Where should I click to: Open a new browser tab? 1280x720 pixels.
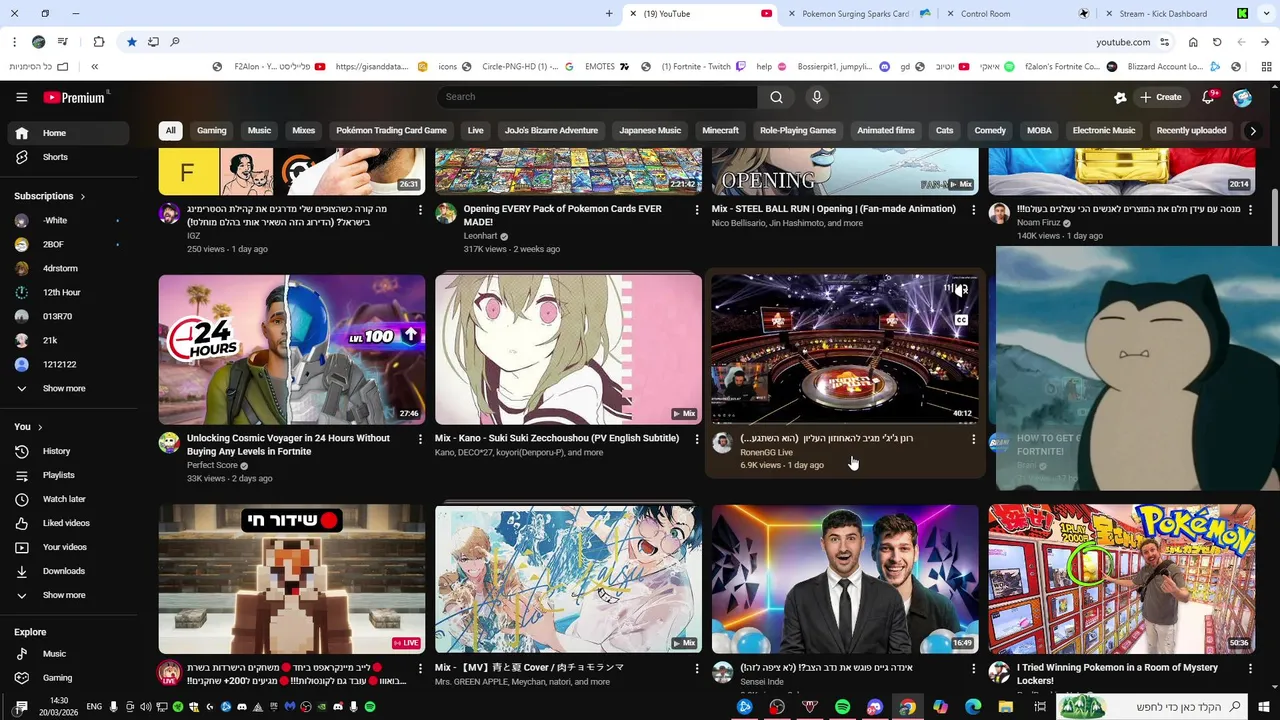click(x=609, y=14)
